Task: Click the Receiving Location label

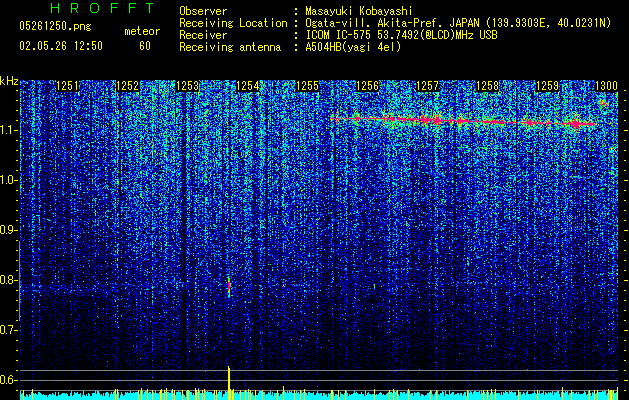Action: pos(233,23)
